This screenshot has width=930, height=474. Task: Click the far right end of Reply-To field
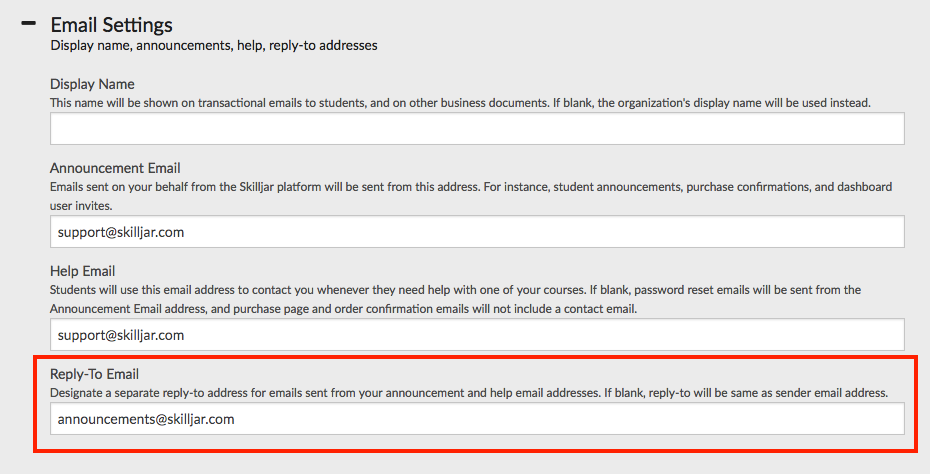(x=892, y=419)
